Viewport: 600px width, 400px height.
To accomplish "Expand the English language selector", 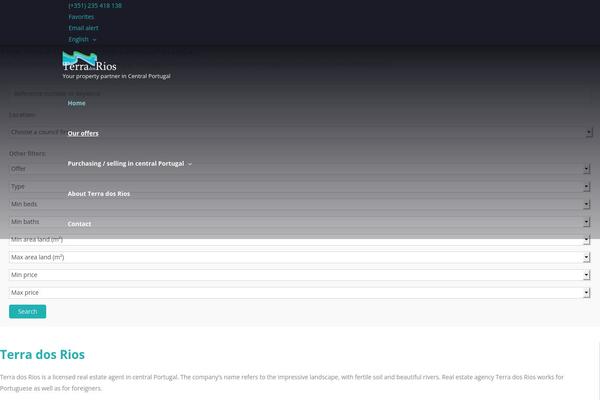I will (82, 39).
